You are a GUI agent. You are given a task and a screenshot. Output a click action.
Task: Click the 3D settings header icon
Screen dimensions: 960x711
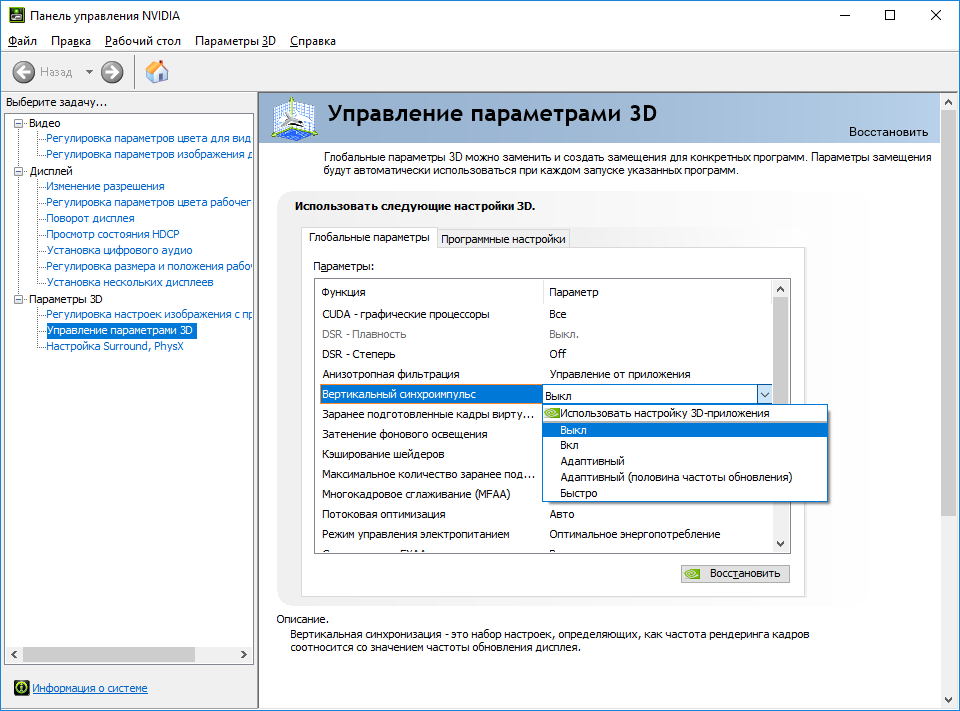pos(294,117)
